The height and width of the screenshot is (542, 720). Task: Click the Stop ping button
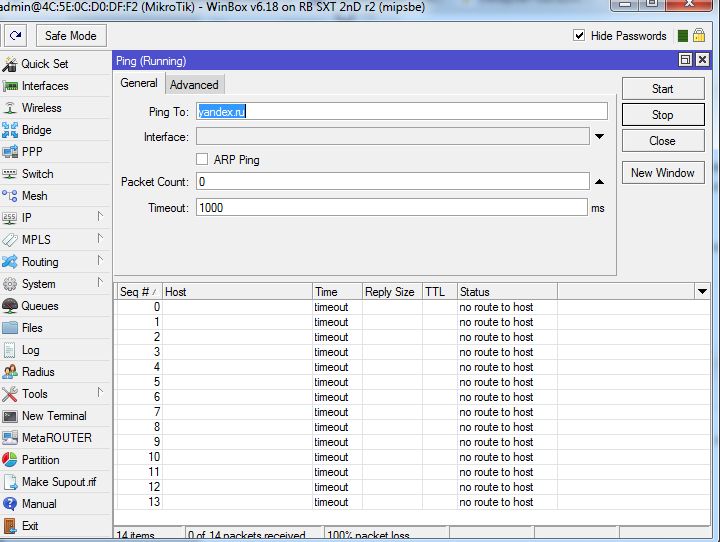click(x=663, y=115)
